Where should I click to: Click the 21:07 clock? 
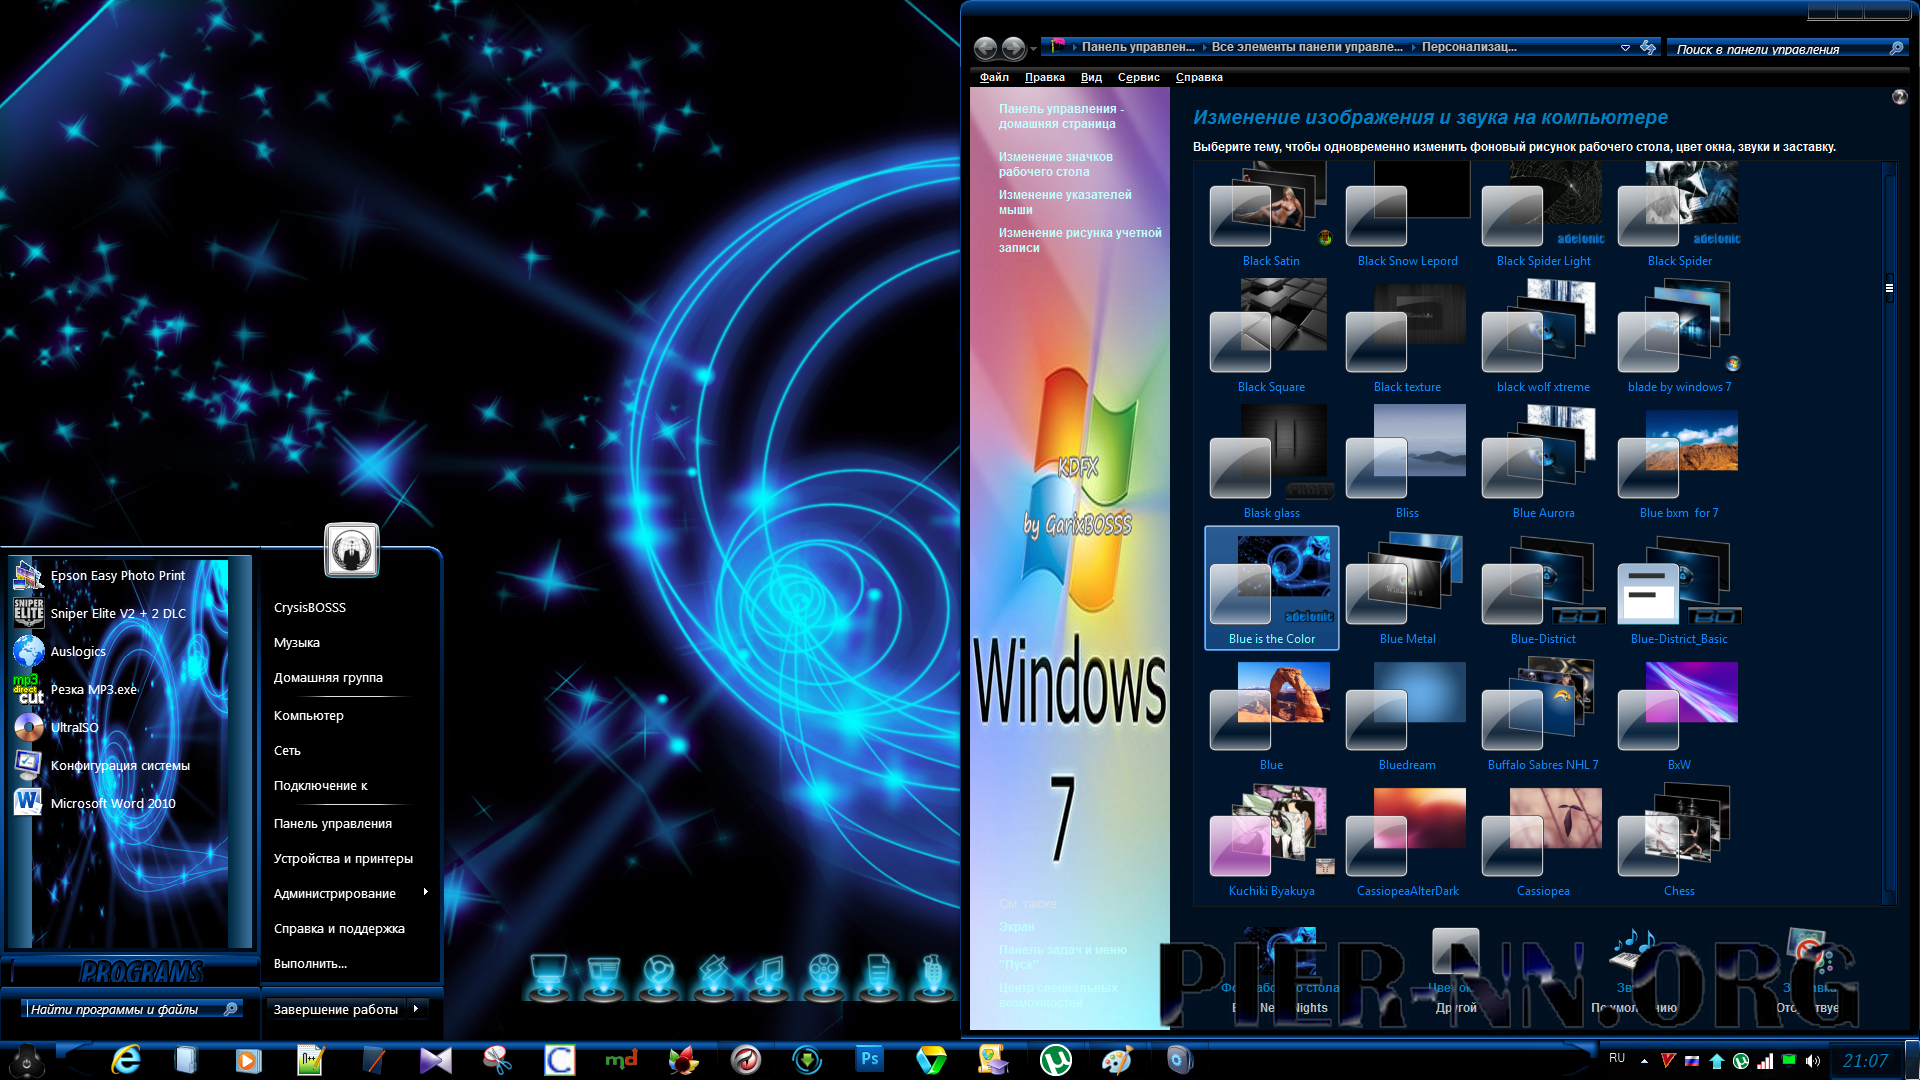pyautogui.click(x=1865, y=1061)
